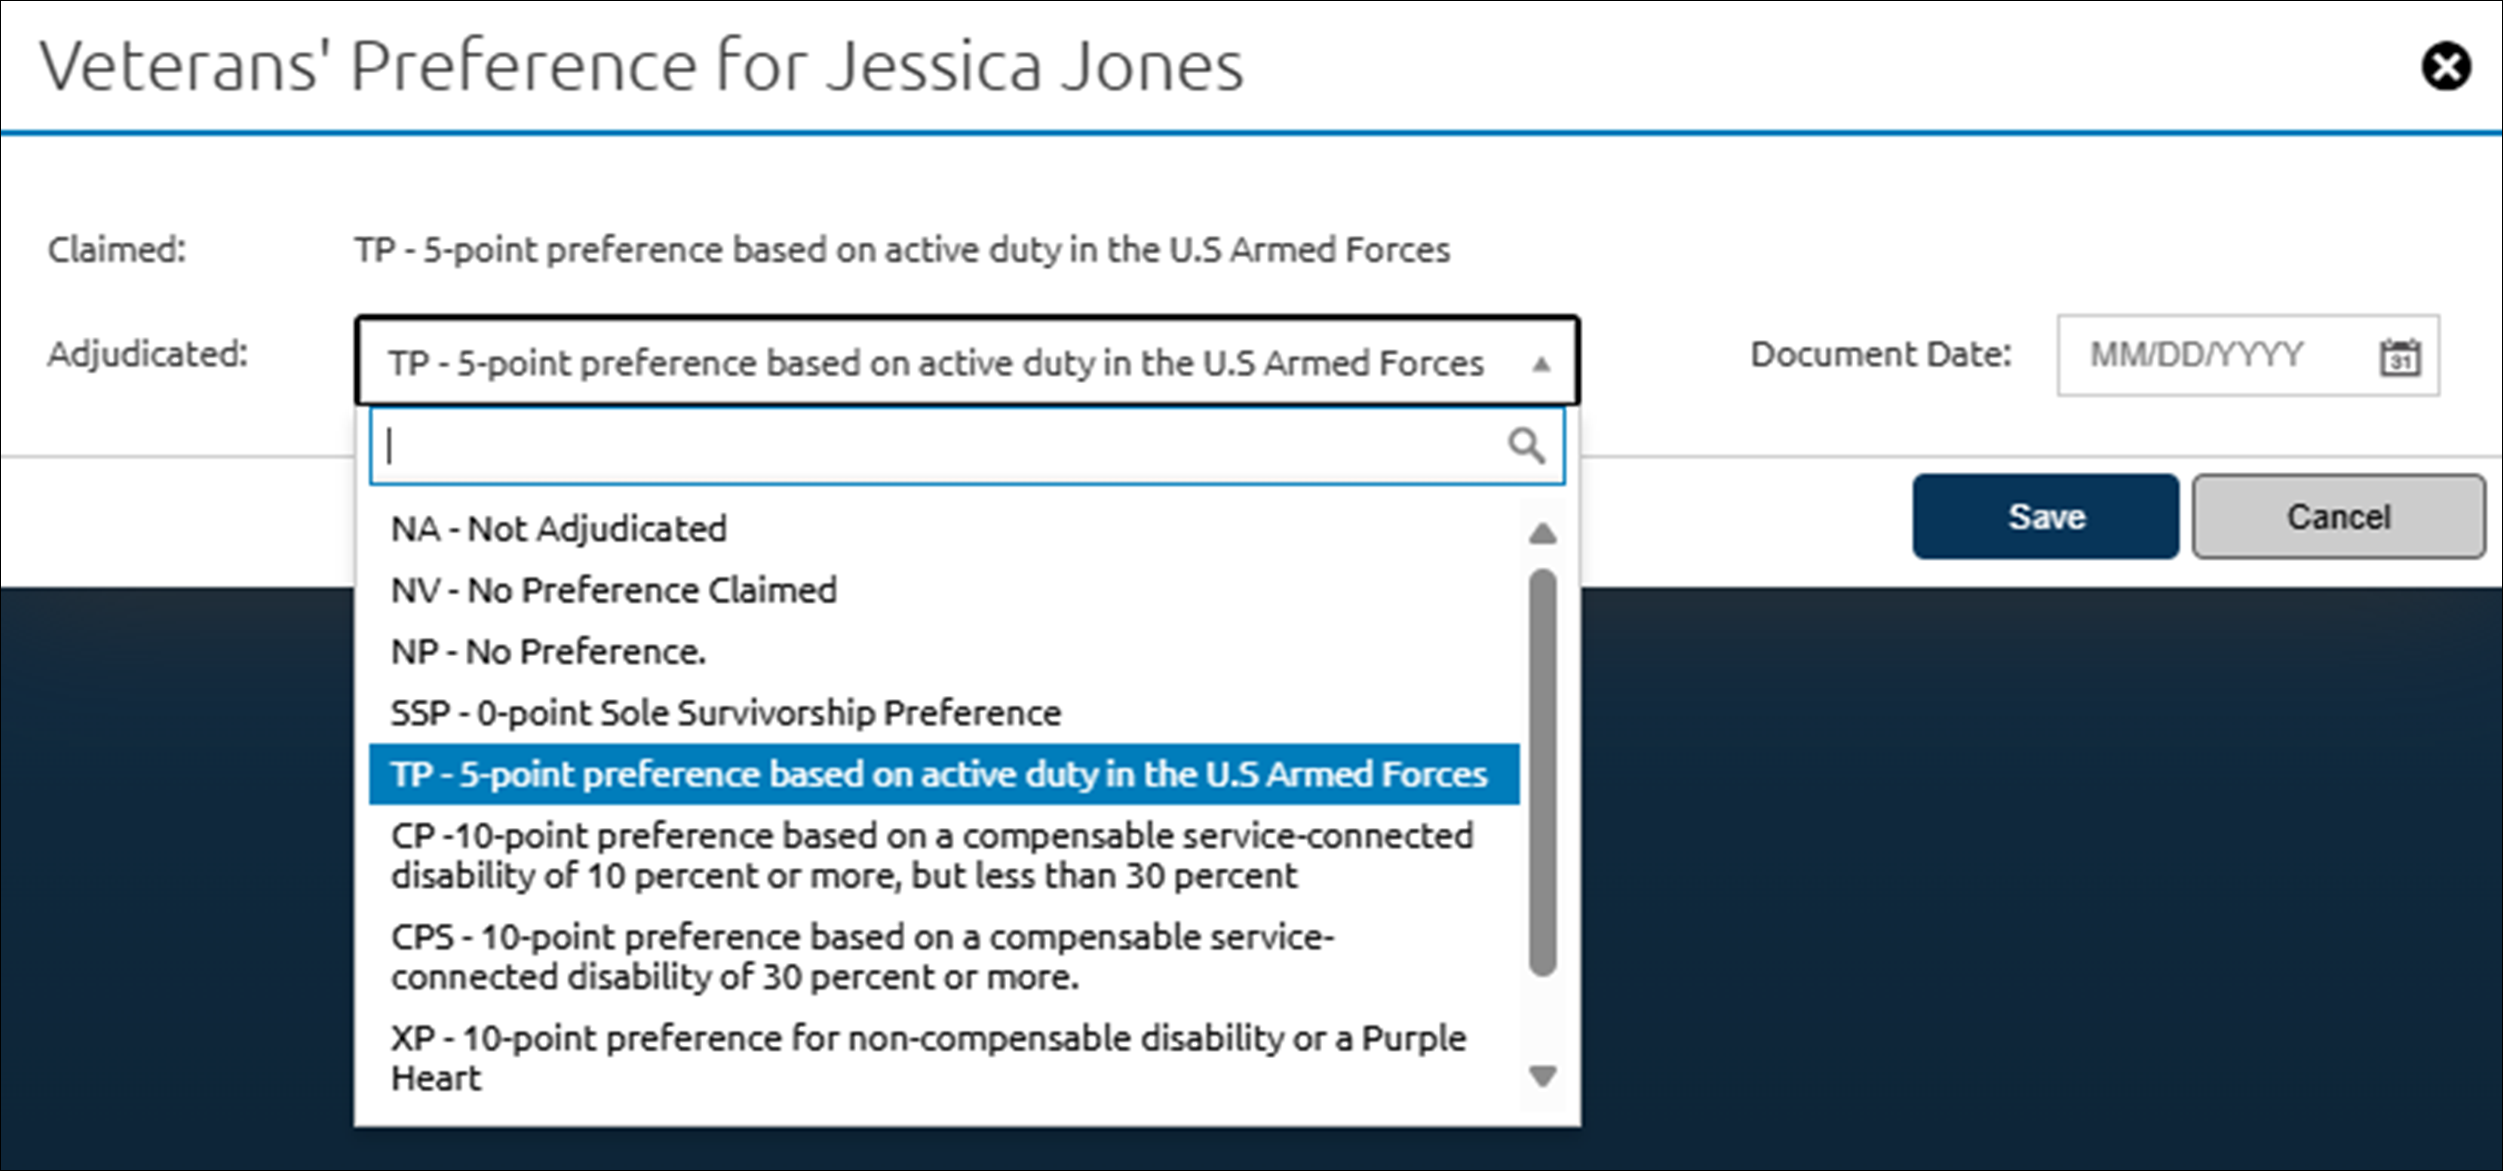
Task: Open the Document Date calendar picker
Action: pyautogui.click(x=2400, y=357)
